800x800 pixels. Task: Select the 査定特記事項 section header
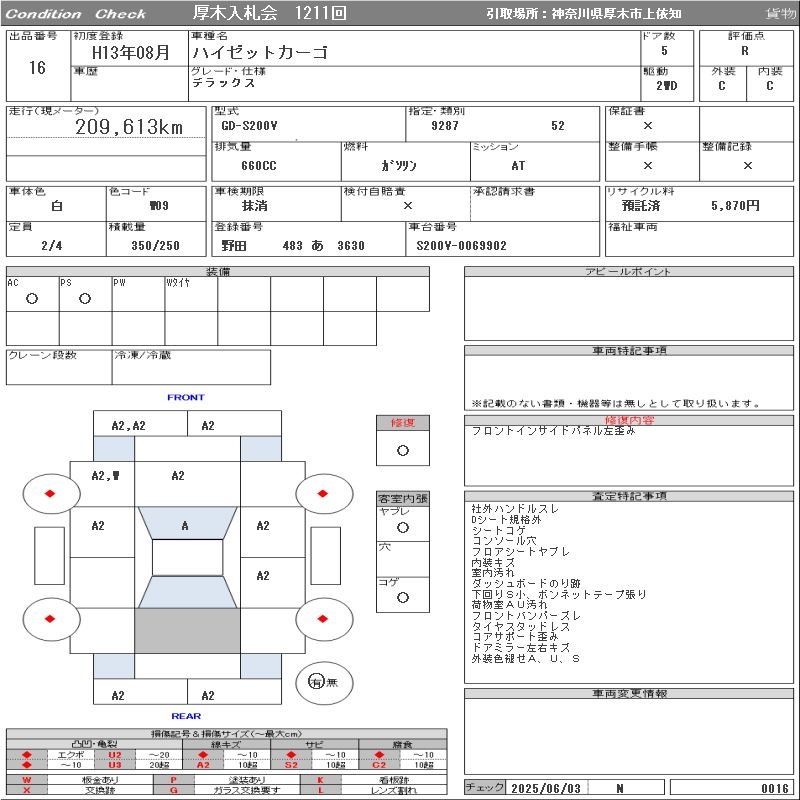coord(629,496)
